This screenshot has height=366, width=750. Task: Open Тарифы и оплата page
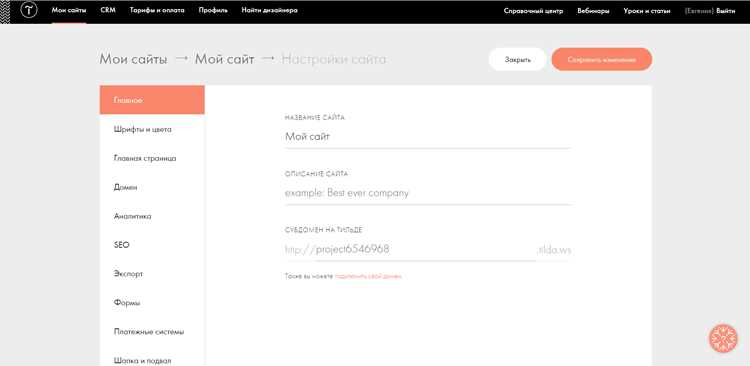157,11
